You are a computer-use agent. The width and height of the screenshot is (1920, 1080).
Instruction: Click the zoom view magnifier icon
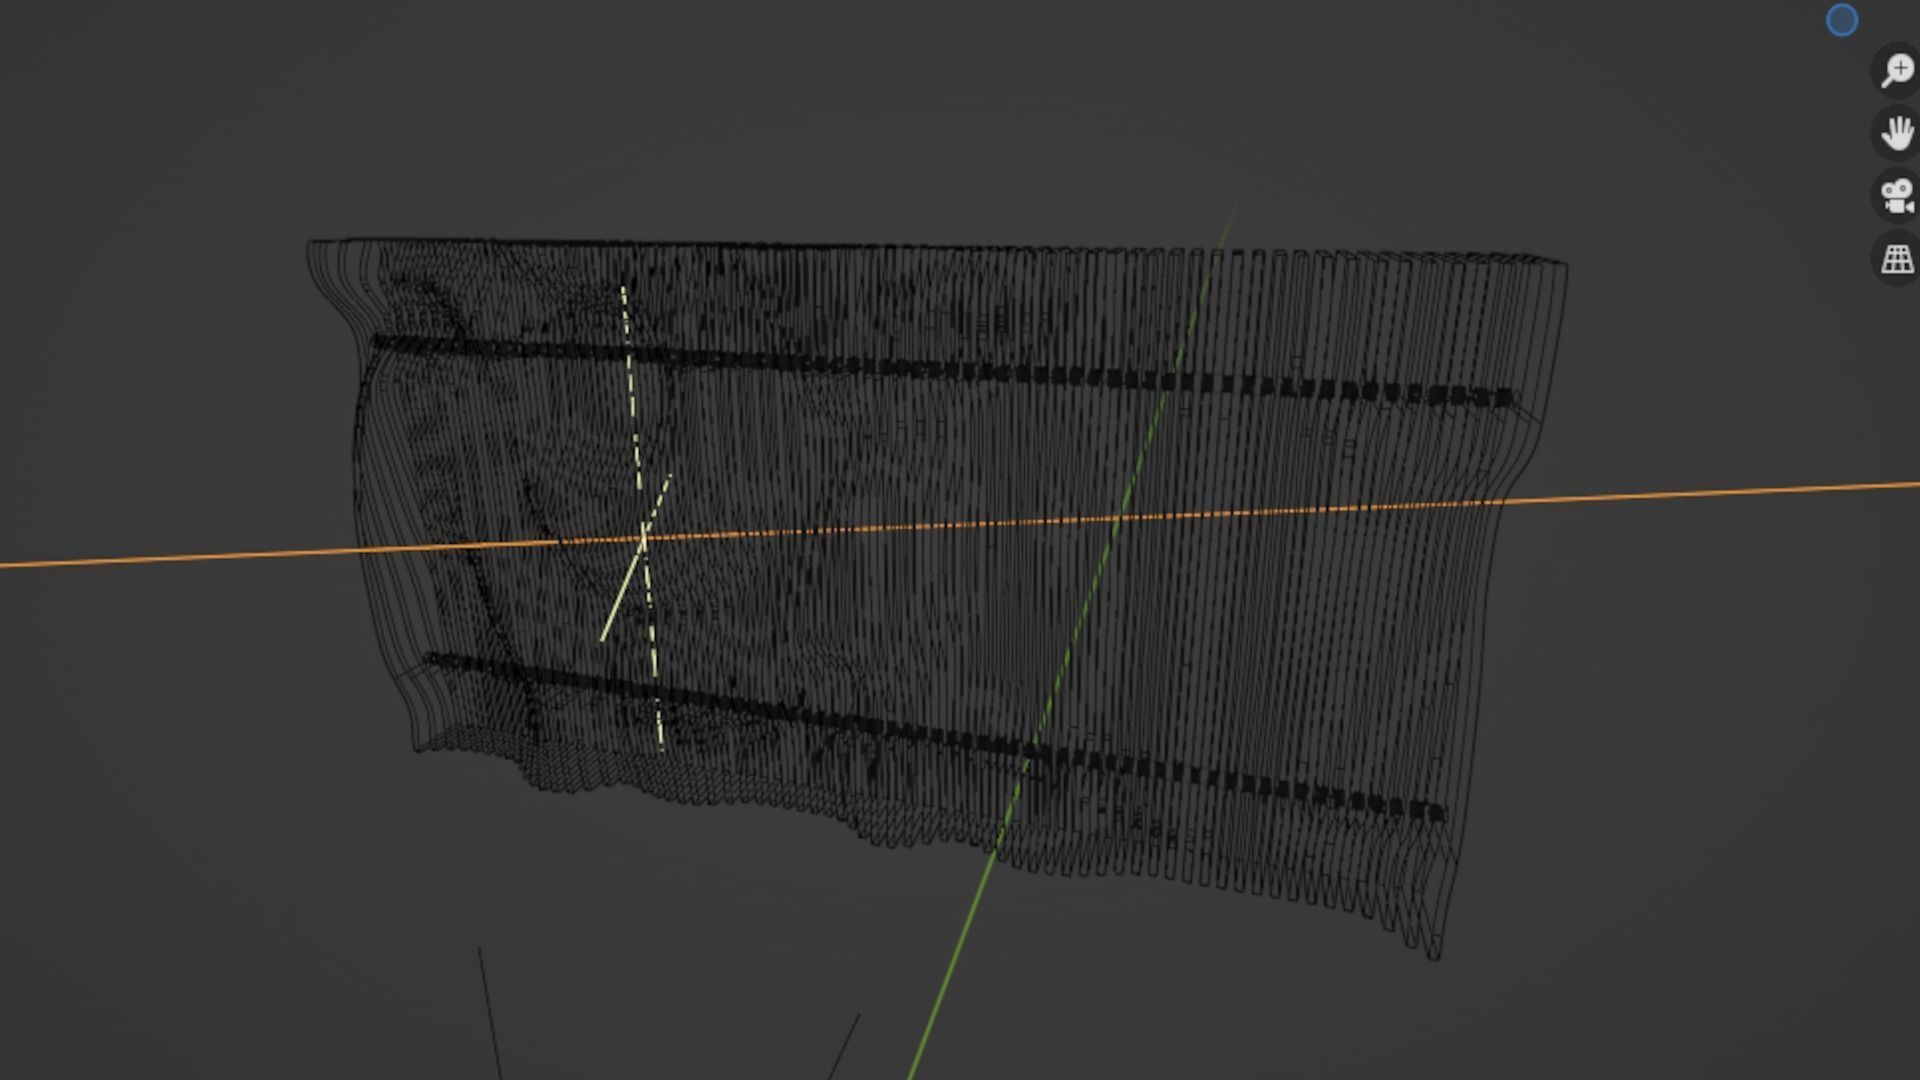click(x=1897, y=71)
